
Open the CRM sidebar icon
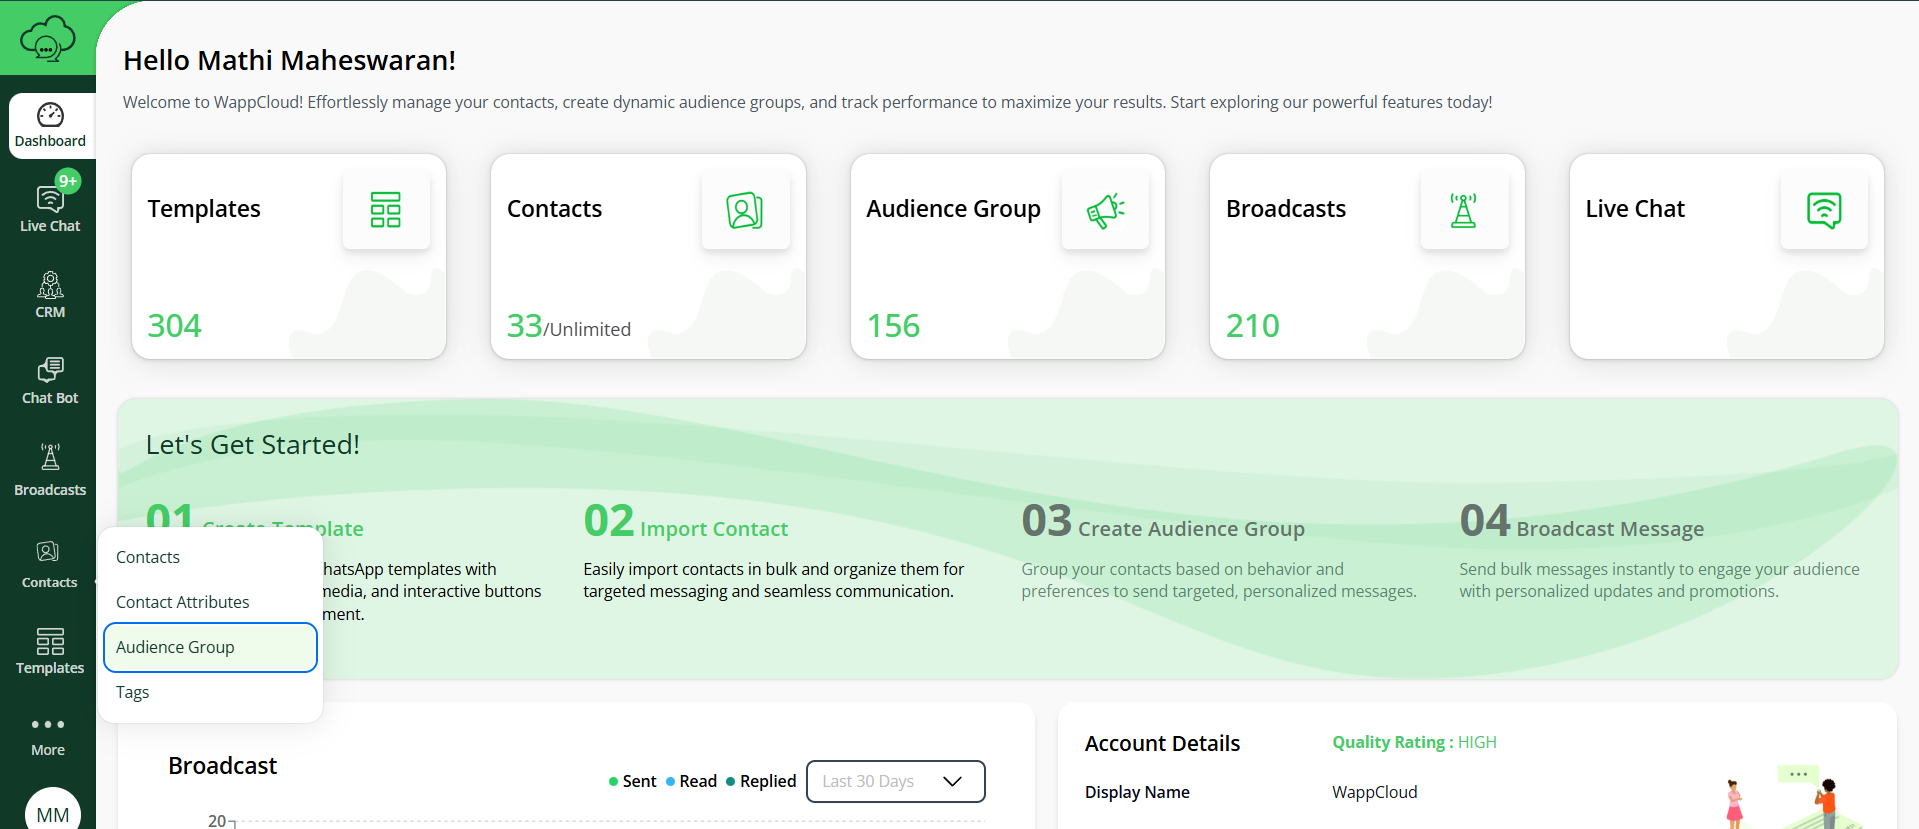(50, 295)
